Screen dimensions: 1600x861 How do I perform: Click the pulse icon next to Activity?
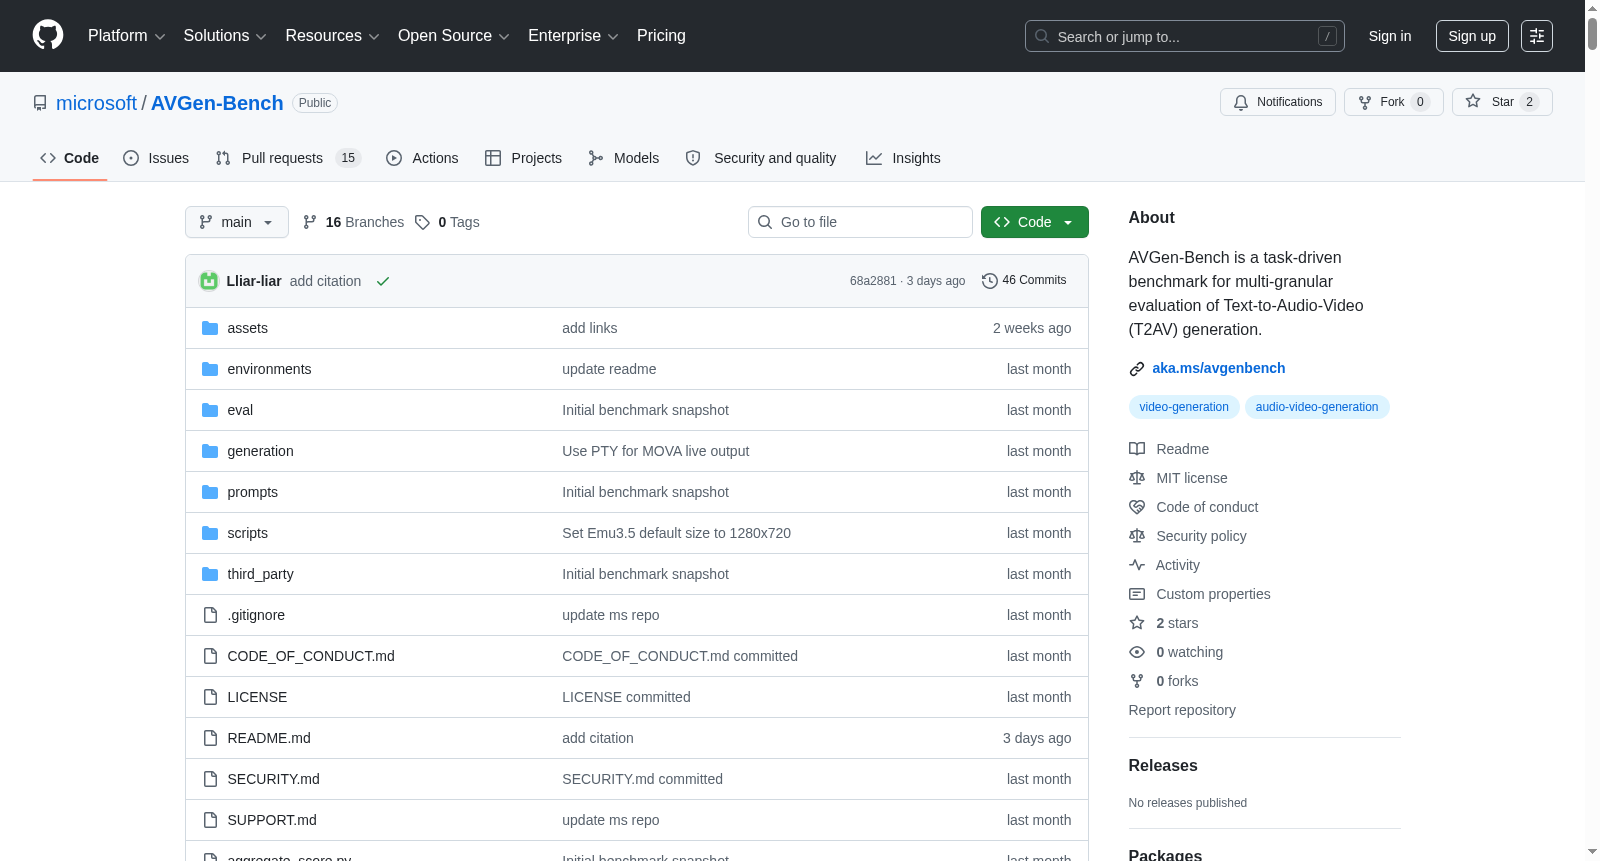click(1137, 565)
